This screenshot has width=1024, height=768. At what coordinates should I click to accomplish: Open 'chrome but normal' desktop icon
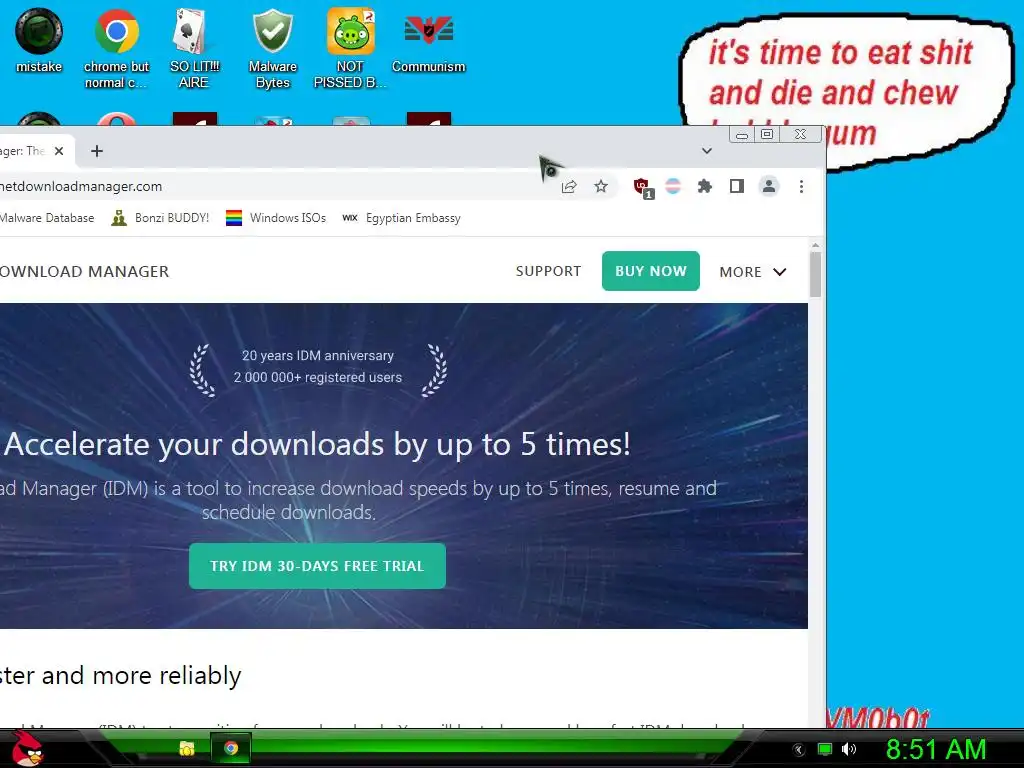[116, 48]
